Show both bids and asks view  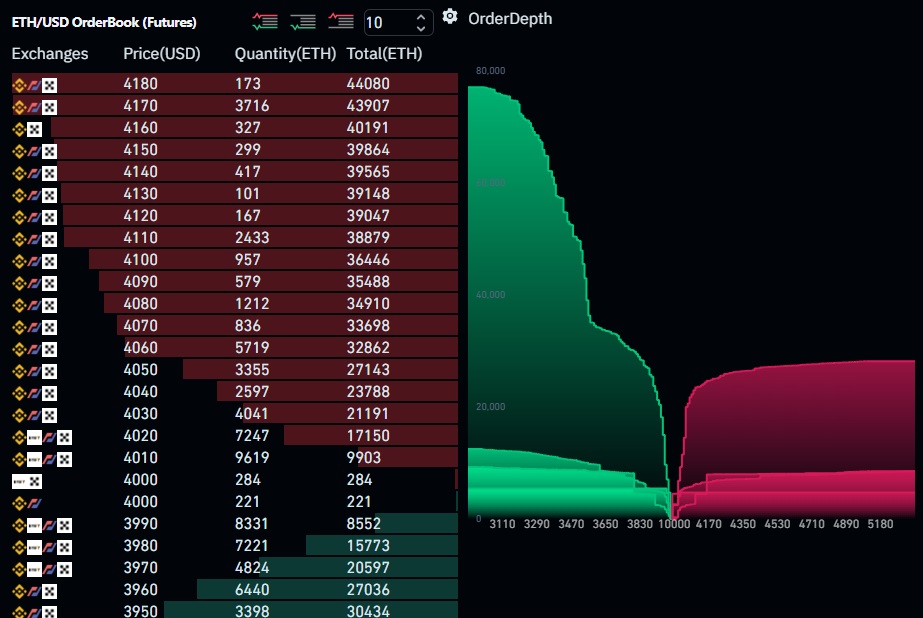point(265,22)
